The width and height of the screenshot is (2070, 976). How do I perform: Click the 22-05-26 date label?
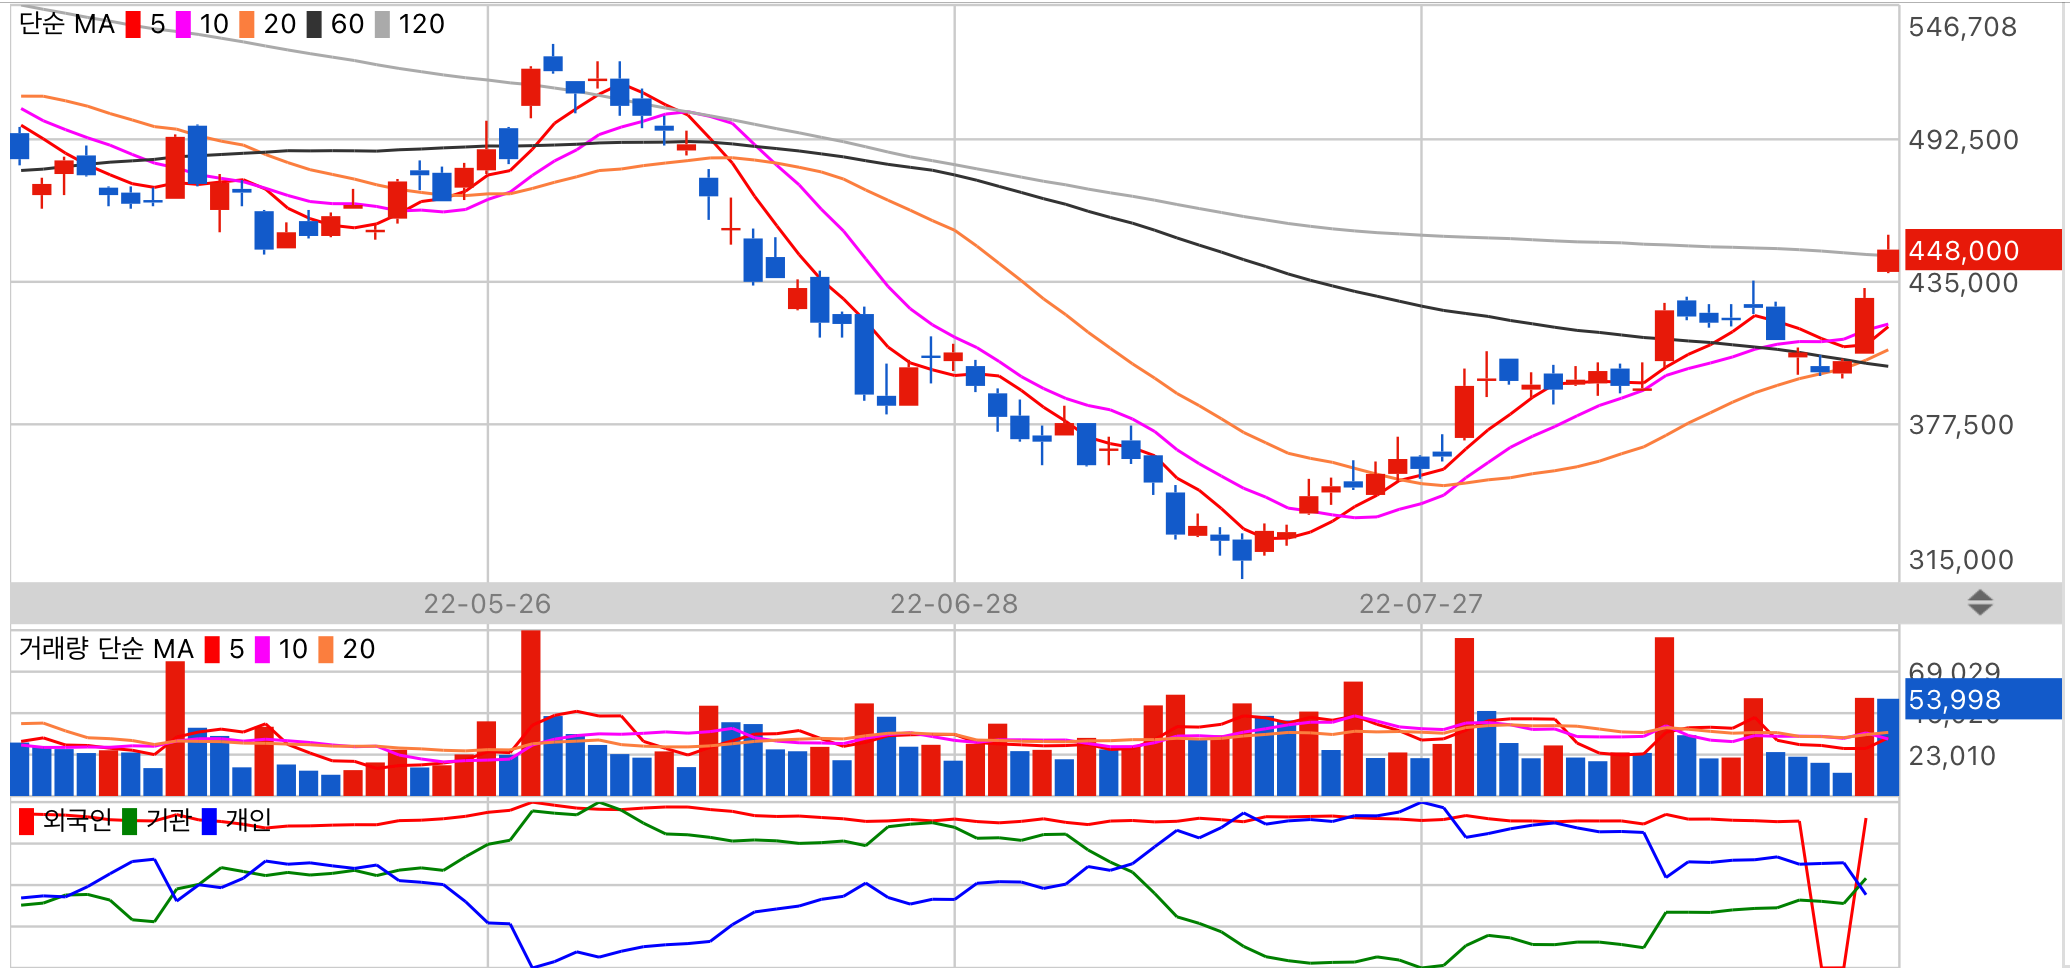[487, 604]
